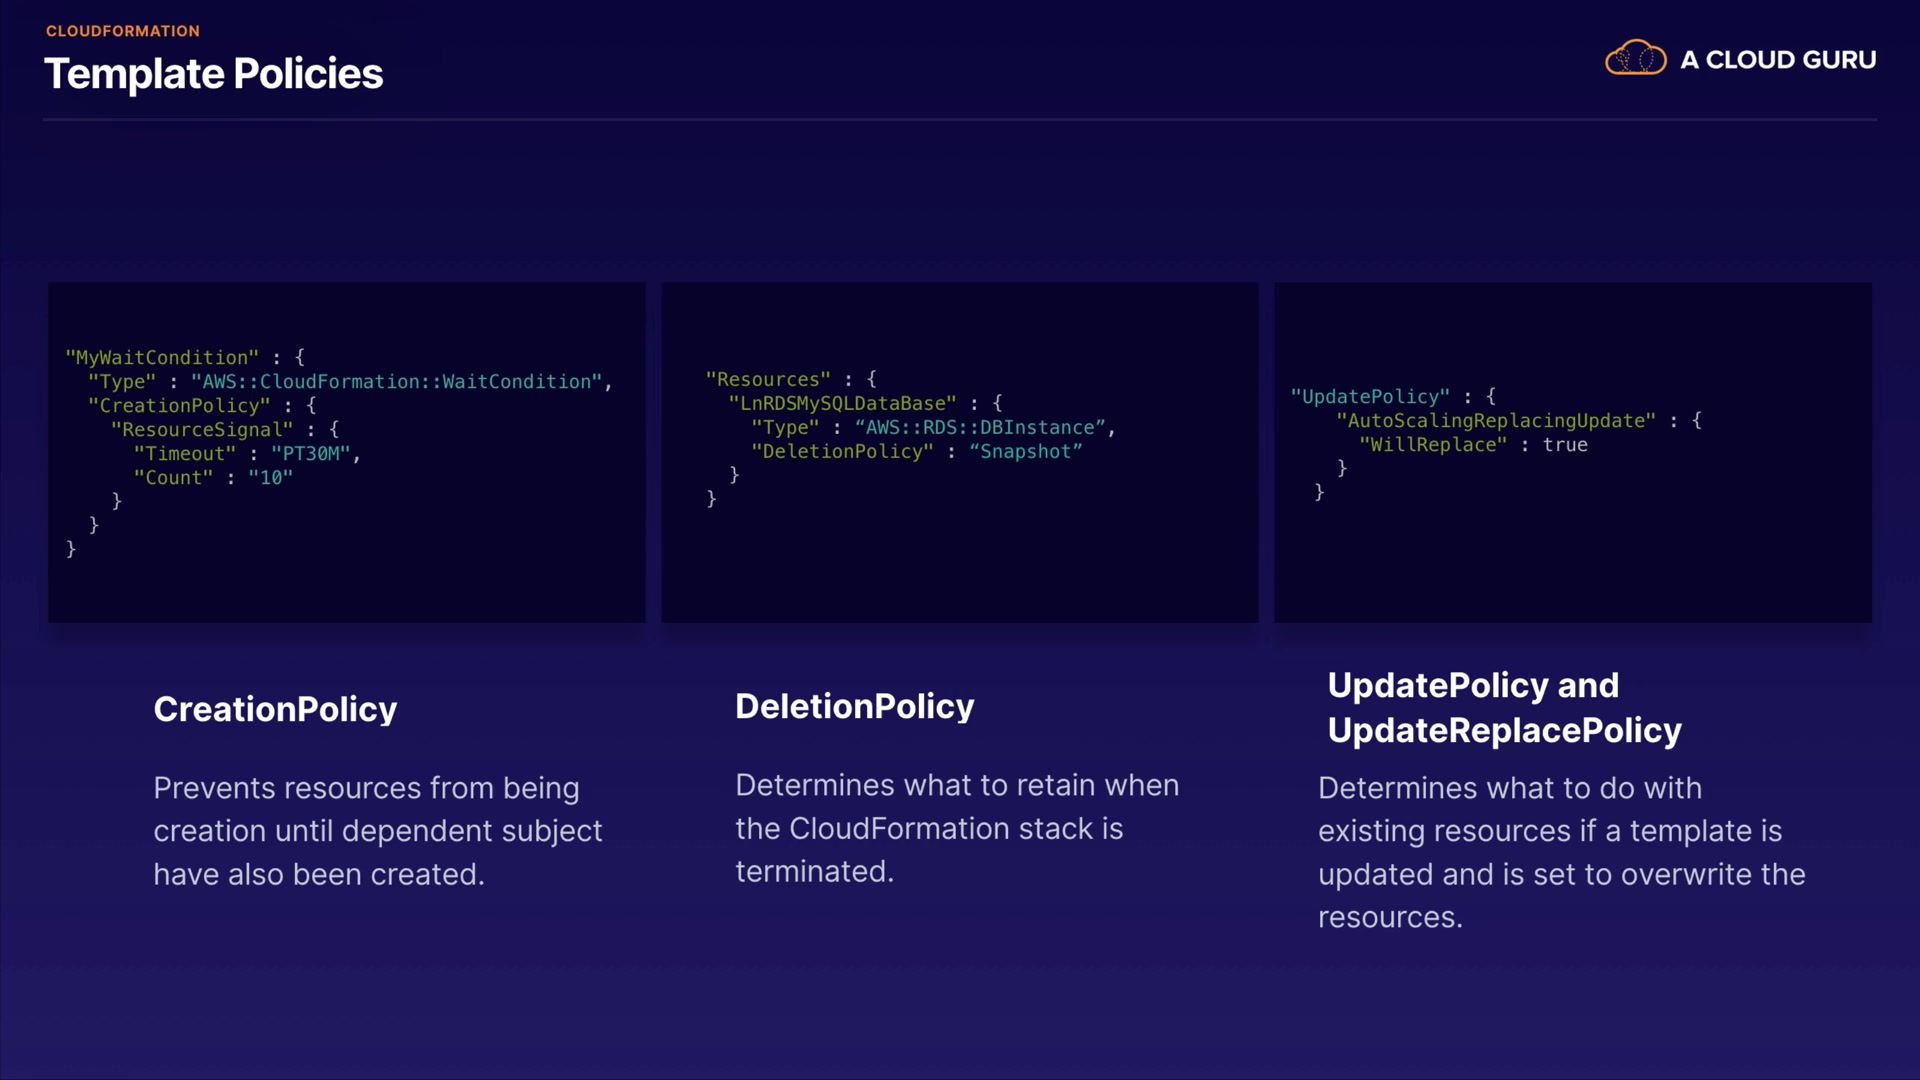Click the A Cloud Guru cloud logo icon
The height and width of the screenshot is (1080, 1920).
pos(1635,59)
